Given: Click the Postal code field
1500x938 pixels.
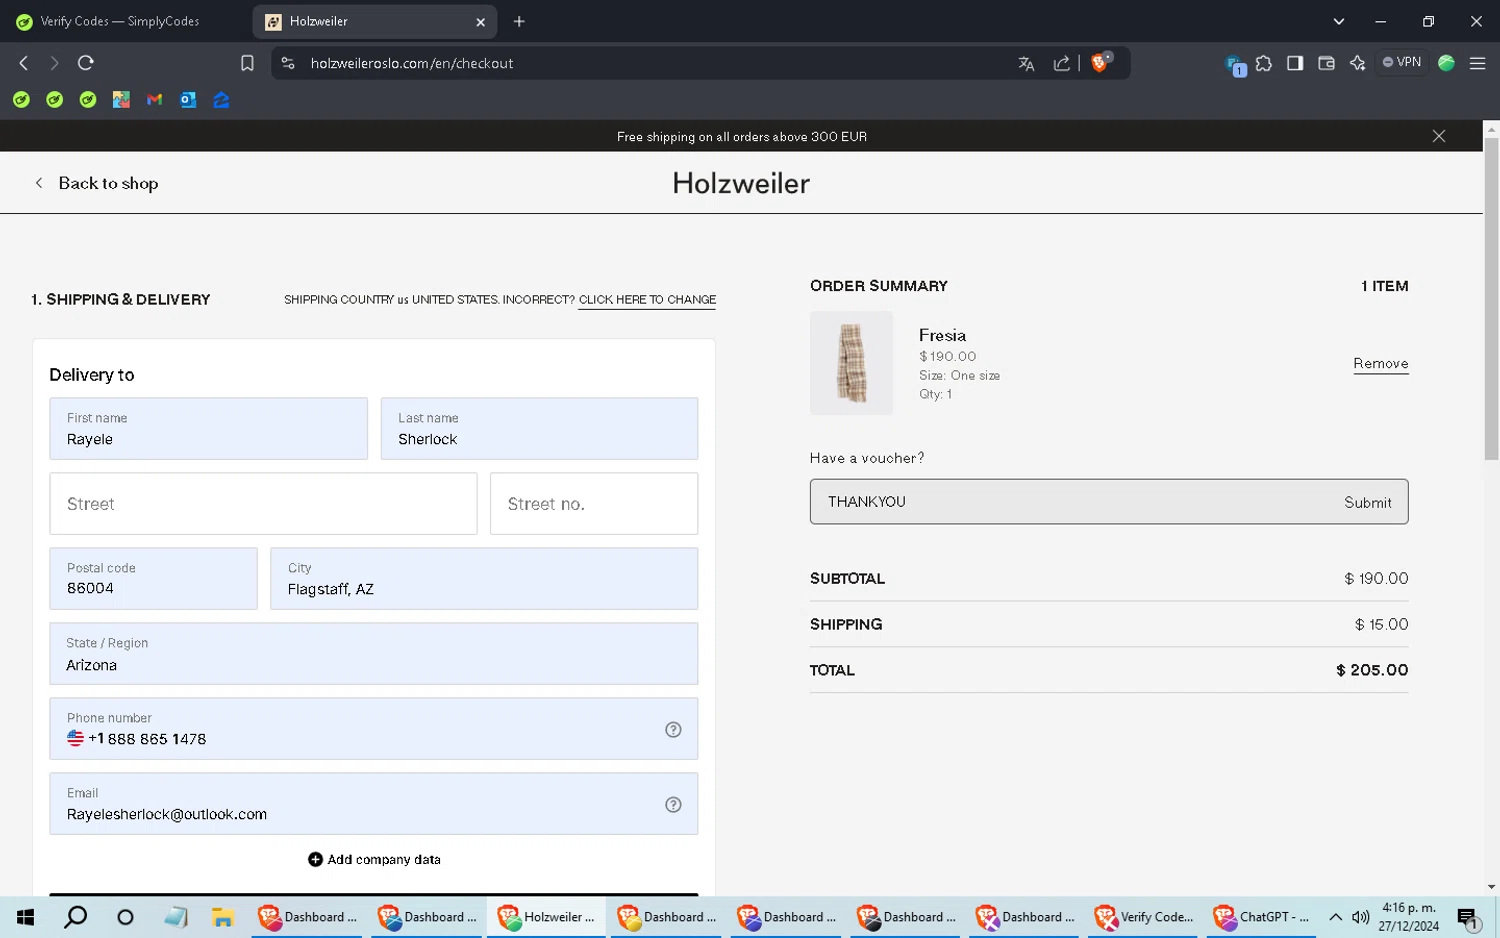Looking at the screenshot, I should pos(153,579).
